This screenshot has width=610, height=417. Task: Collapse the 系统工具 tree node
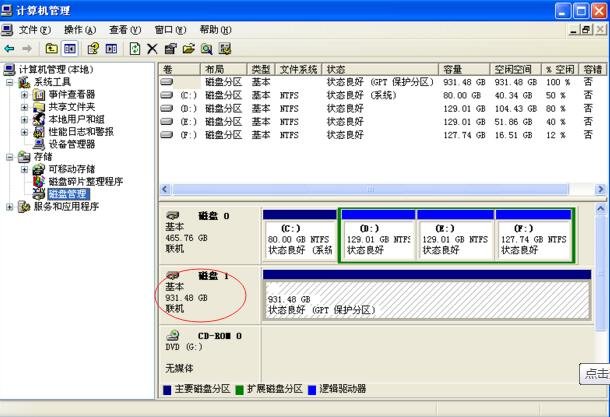(x=10, y=82)
